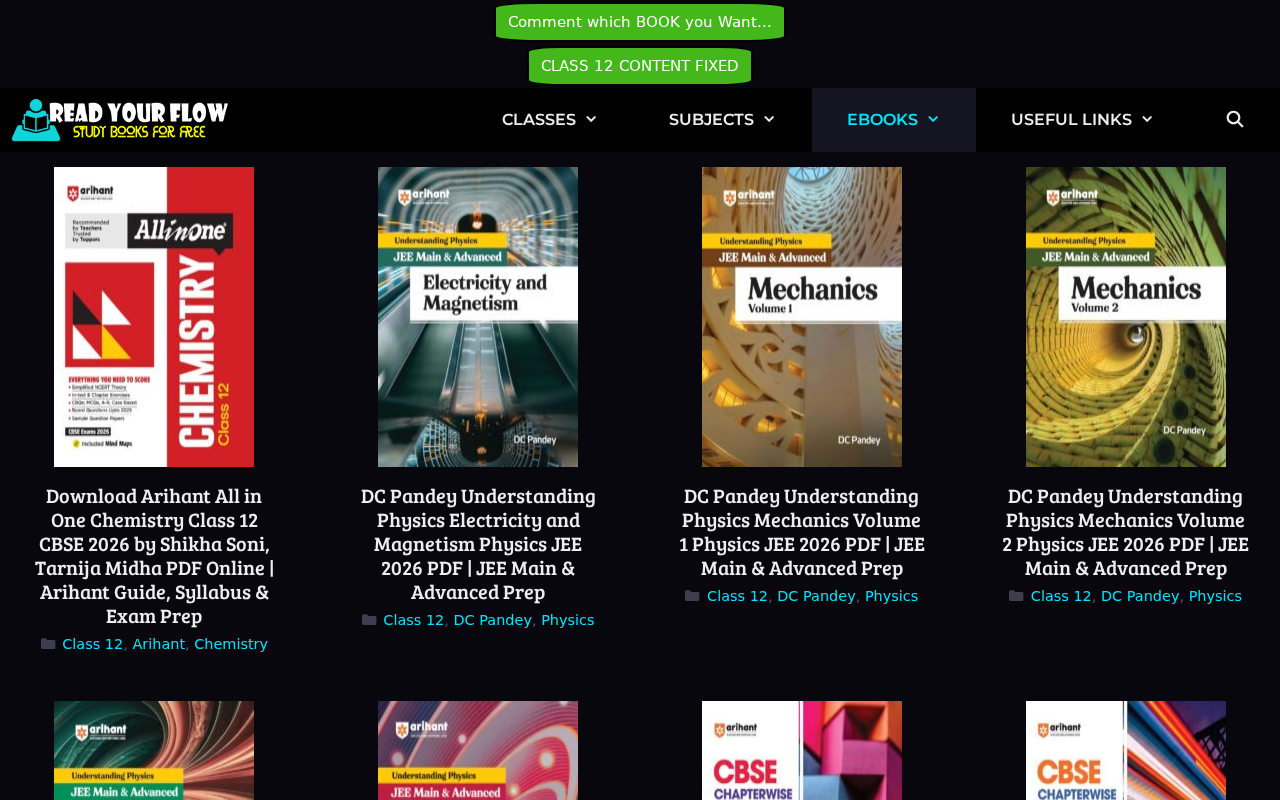Click Class 12 category under Chemistry book
The image size is (1280, 800).
click(x=92, y=644)
